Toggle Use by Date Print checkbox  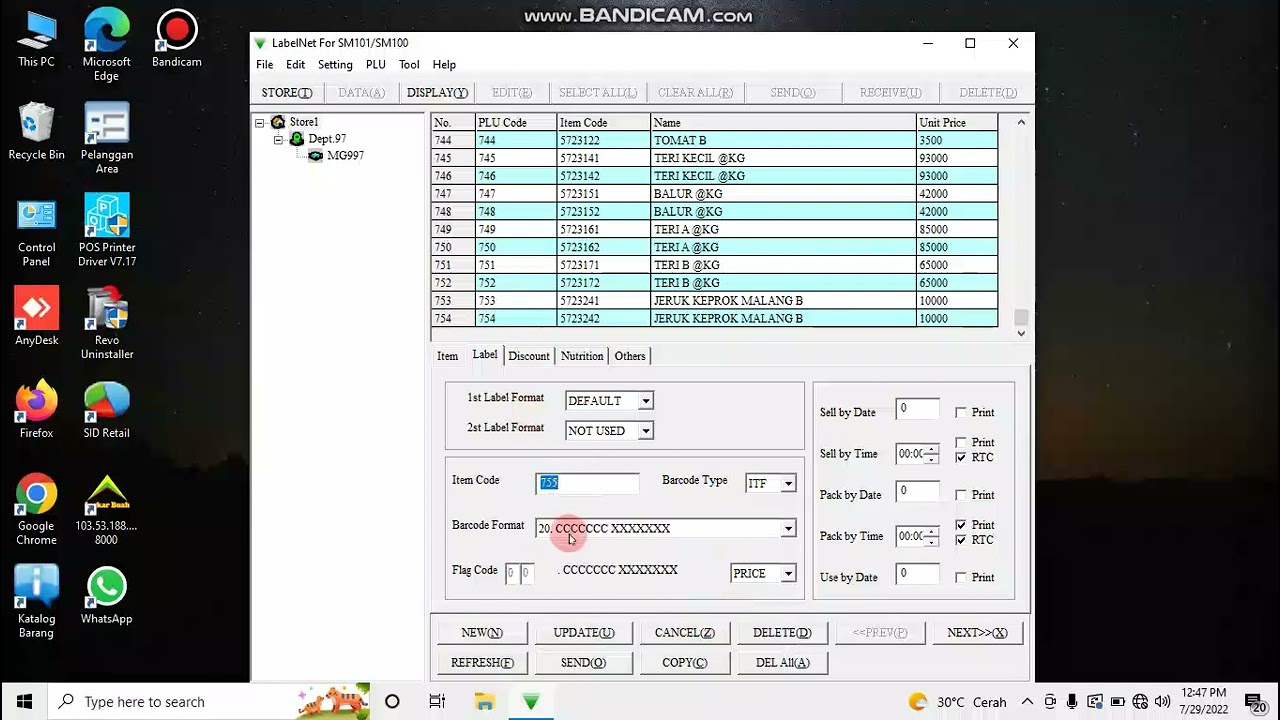tap(961, 577)
